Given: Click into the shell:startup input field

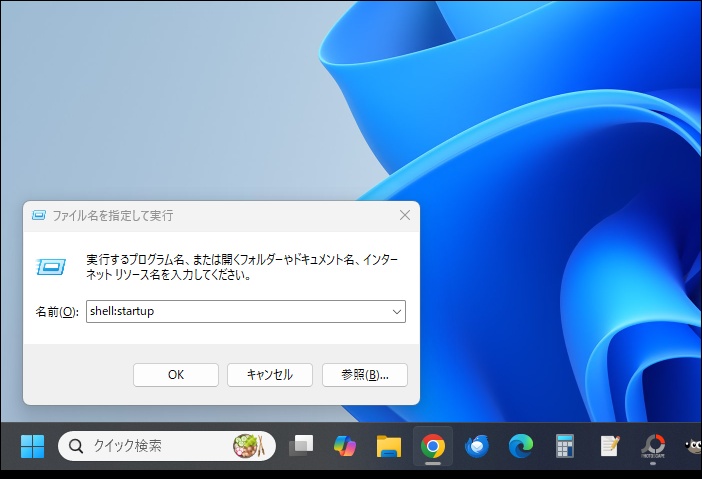Looking at the screenshot, I should click(x=245, y=312).
